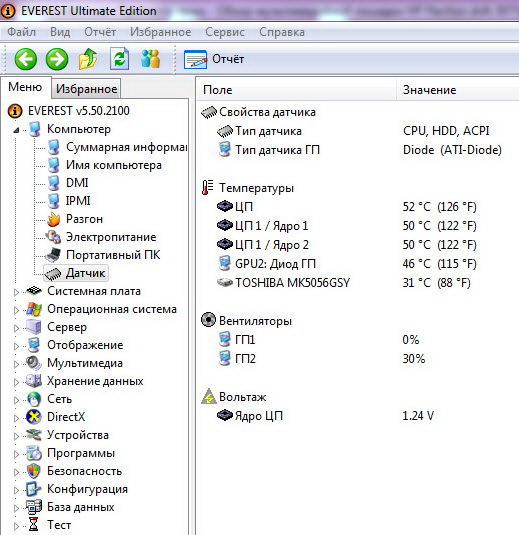519x535 pixels.
Task: Expand the Системная плата node
Action: (16, 292)
